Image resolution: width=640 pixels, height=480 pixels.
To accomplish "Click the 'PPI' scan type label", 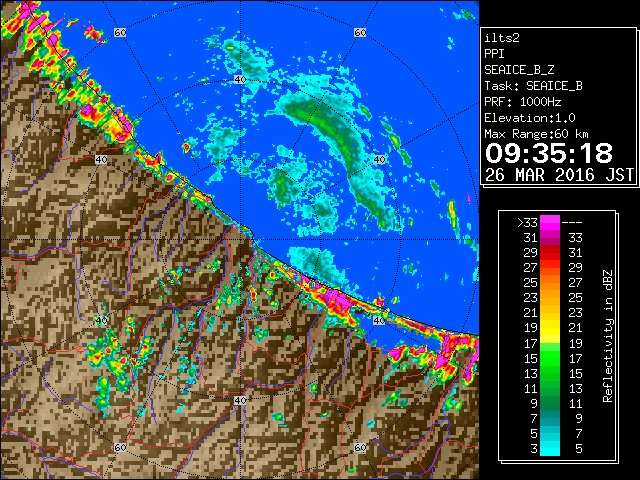I will pyautogui.click(x=494, y=54).
